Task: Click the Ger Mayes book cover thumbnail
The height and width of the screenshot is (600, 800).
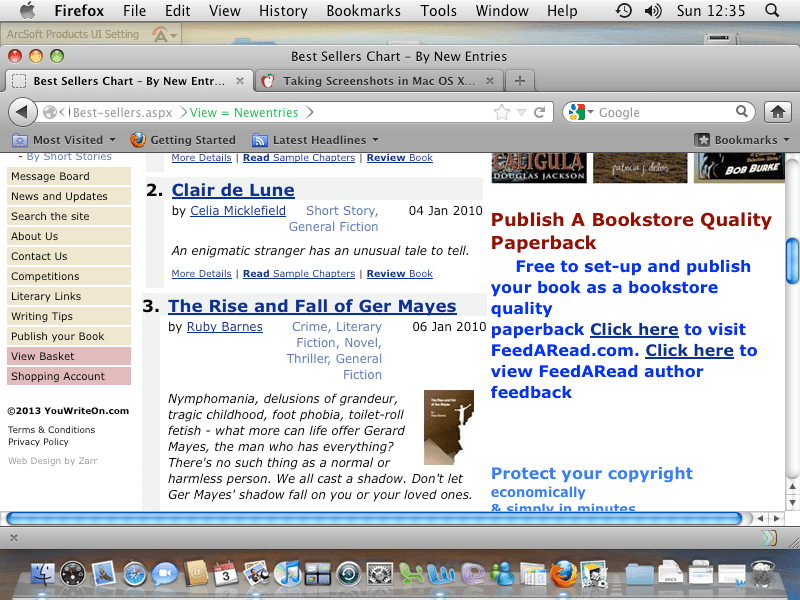Action: [x=449, y=427]
